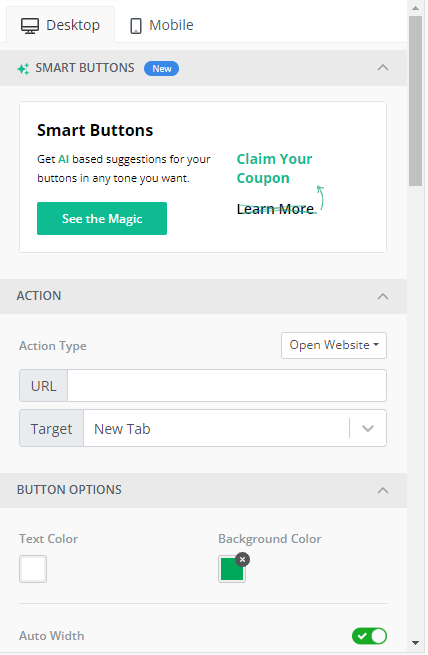Screen dimensions: 428x655
Task: Open the Target New Tab dropdown
Action: (x=235, y=428)
